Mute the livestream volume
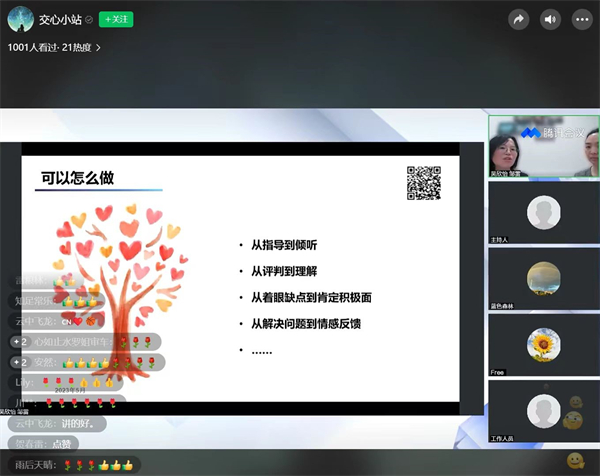 click(x=550, y=19)
